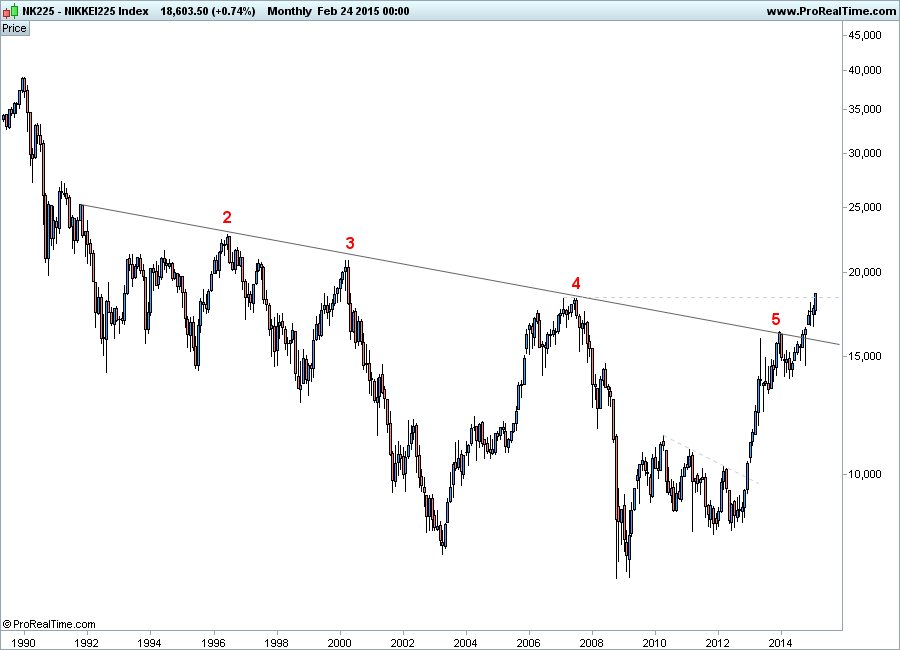This screenshot has height=650, width=900.
Task: Select the red wave label 2
Action: (x=227, y=217)
